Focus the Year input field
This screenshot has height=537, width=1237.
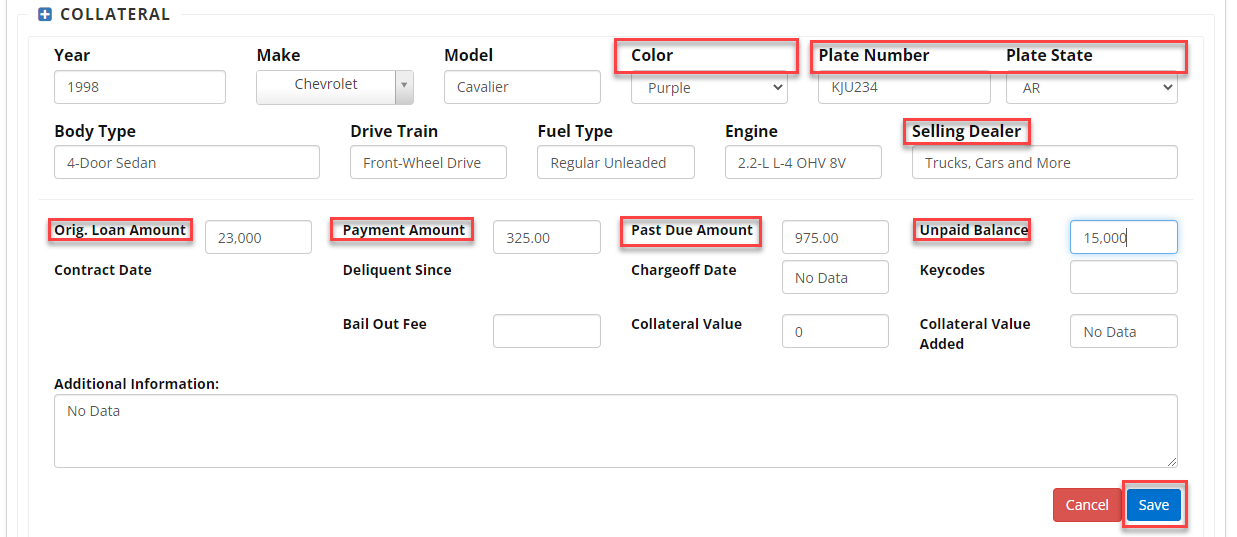tap(140, 87)
